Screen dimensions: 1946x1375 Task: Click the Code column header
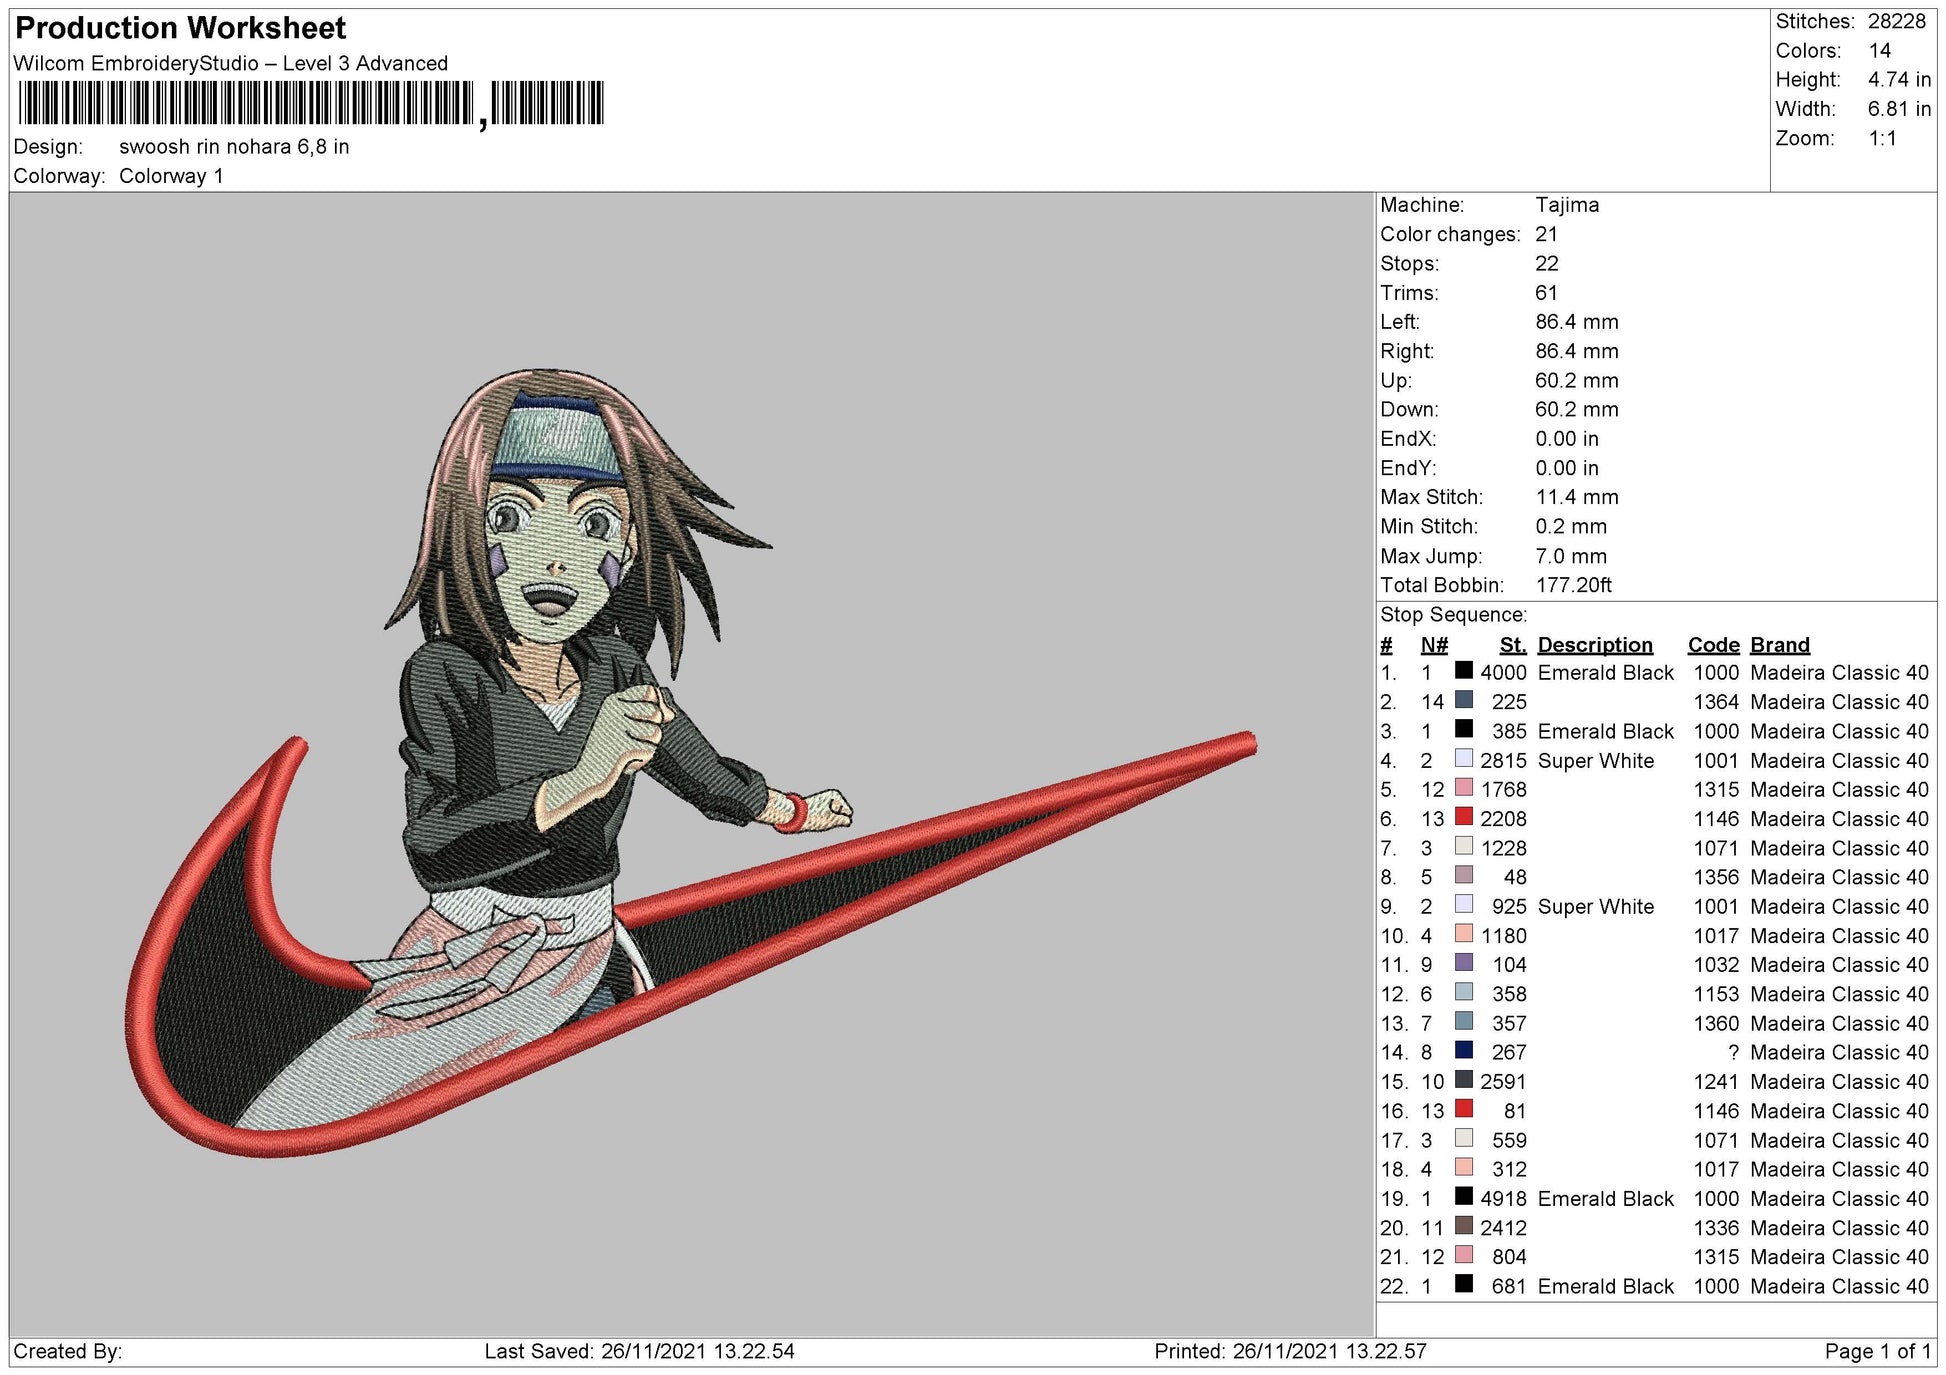1713,645
